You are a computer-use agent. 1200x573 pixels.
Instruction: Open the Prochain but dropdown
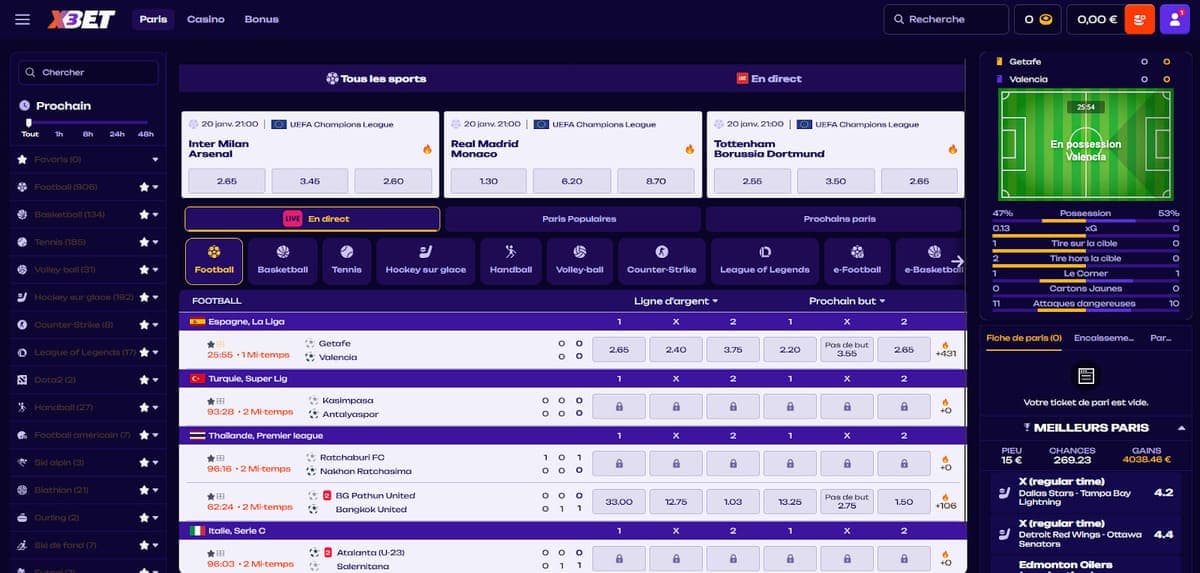(847, 301)
